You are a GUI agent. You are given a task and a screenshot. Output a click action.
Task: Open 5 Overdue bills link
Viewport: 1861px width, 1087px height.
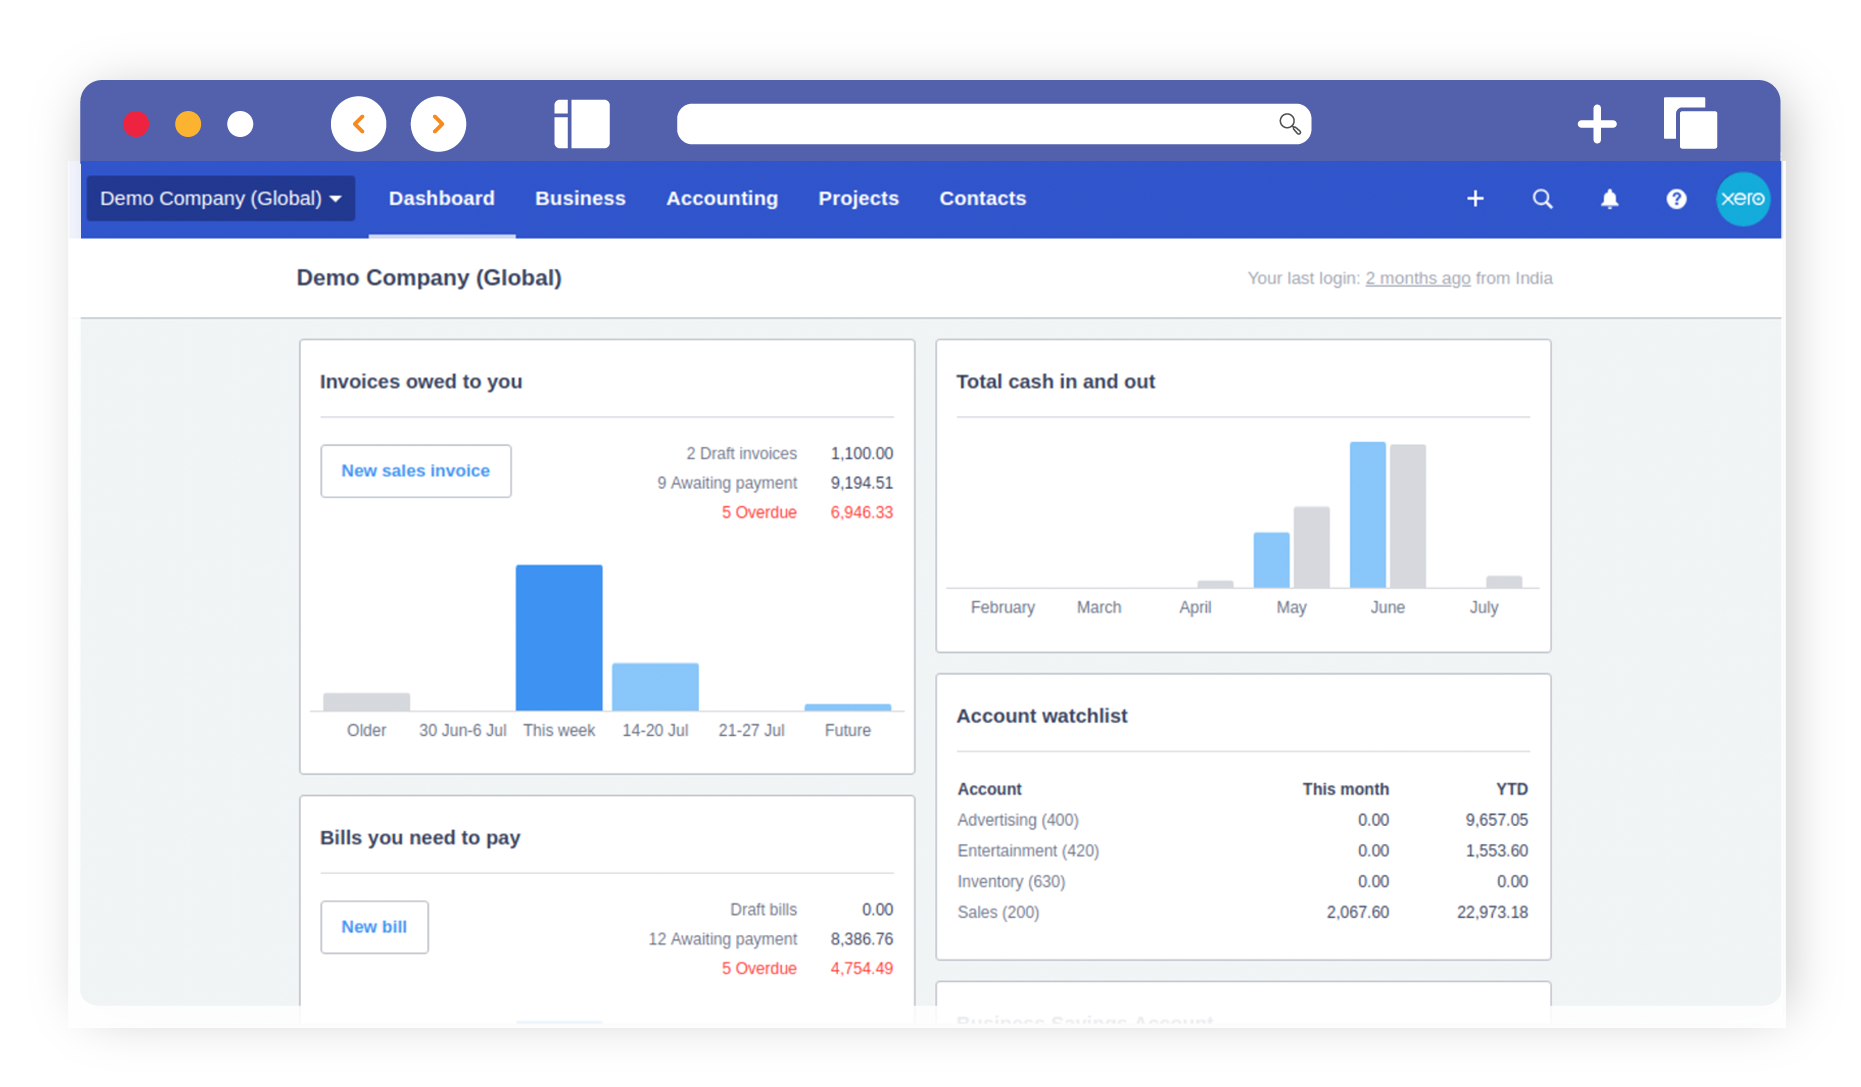tap(759, 968)
